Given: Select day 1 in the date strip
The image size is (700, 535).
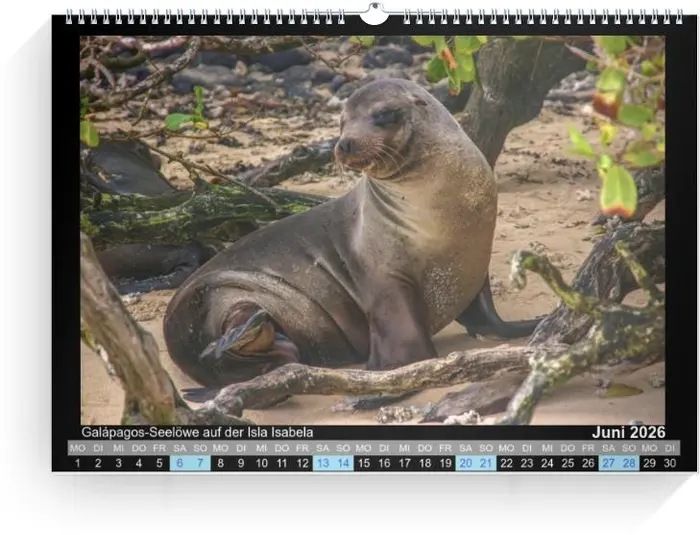Looking at the screenshot, I should [77, 463].
